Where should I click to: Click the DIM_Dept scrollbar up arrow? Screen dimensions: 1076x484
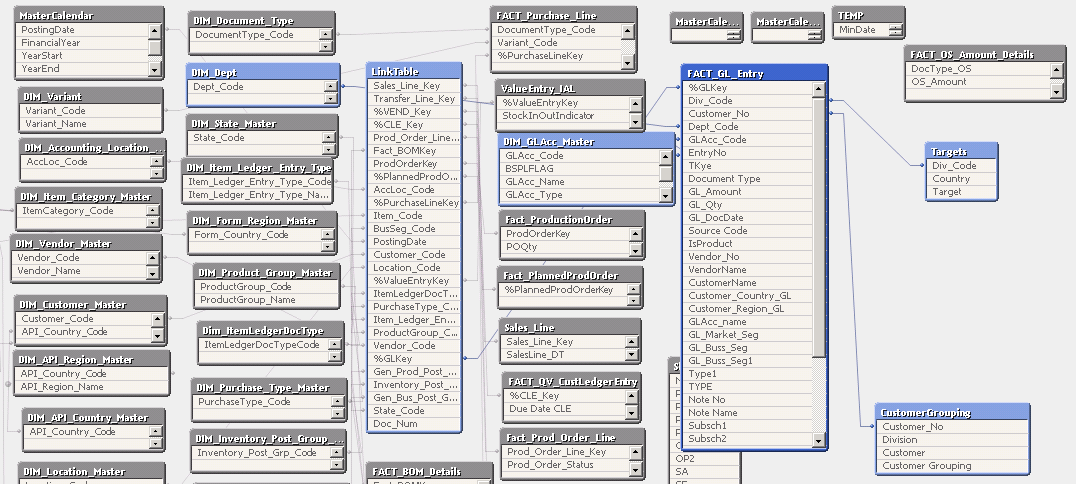(331, 87)
